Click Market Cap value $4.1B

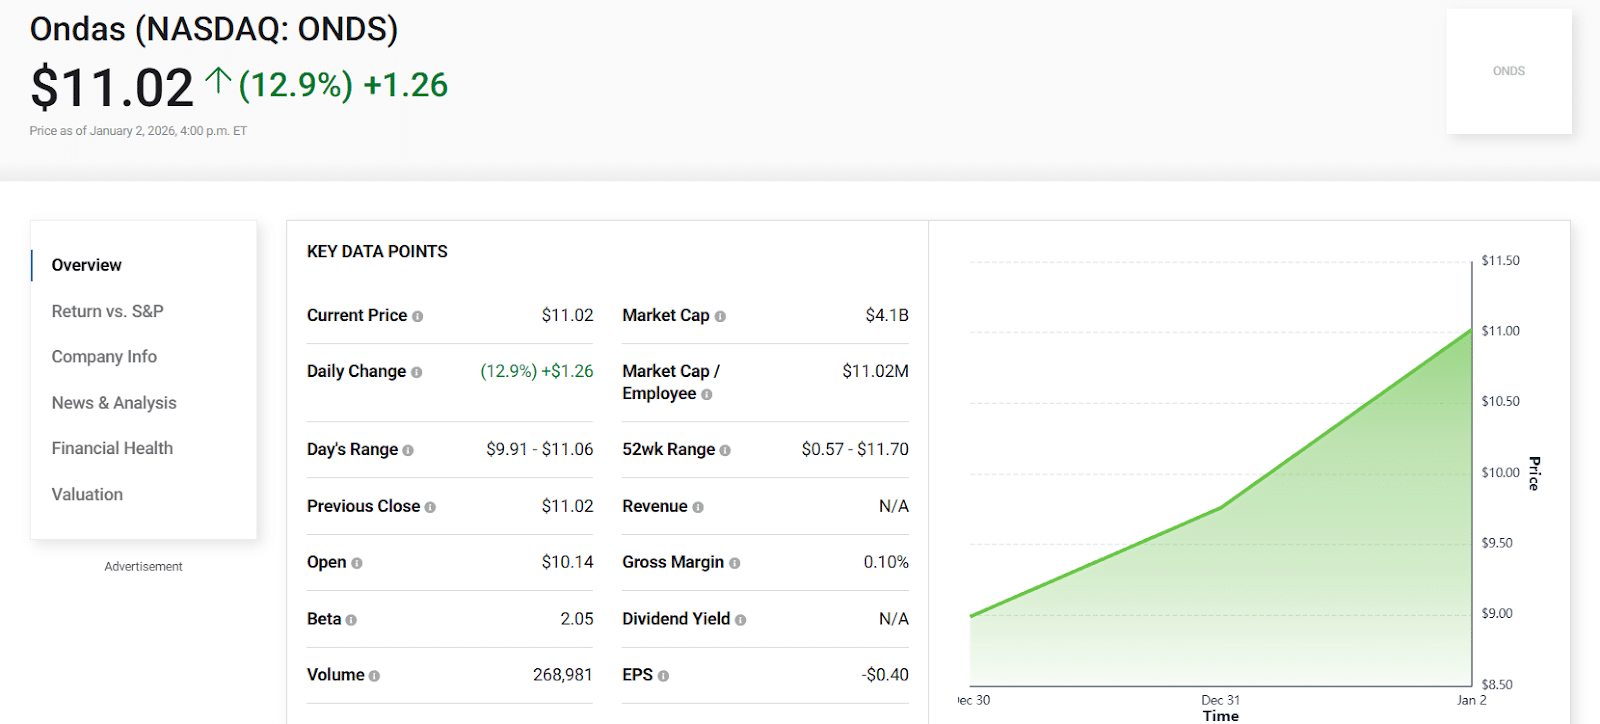(x=887, y=315)
